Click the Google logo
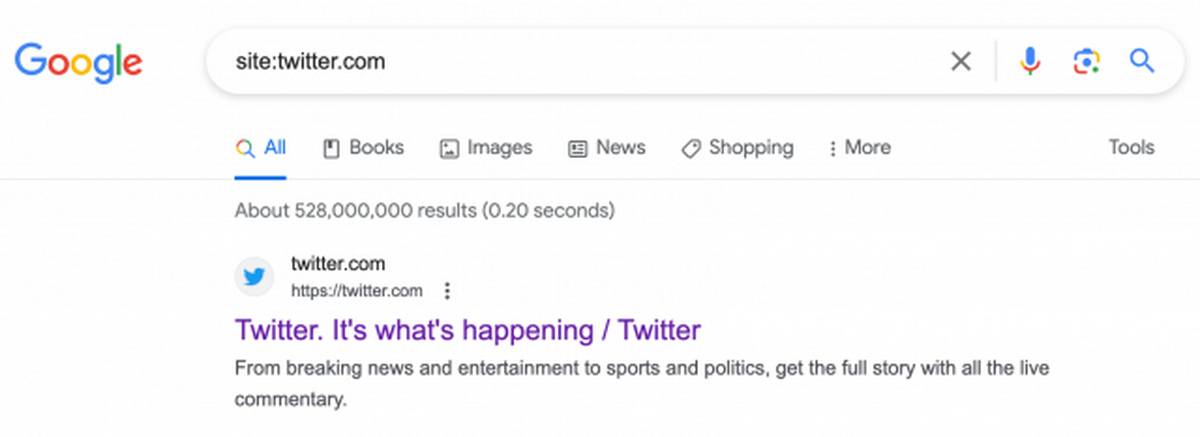This screenshot has height=437, width=1200. click(78, 62)
